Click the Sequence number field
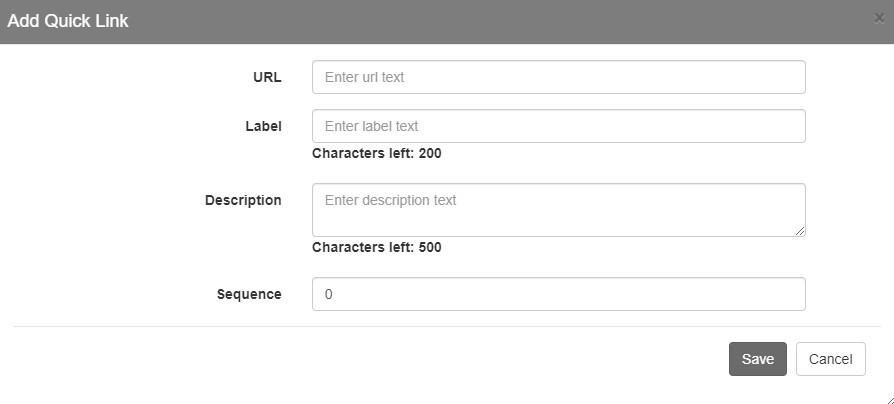Screen dimensions: 894x404 [559, 294]
